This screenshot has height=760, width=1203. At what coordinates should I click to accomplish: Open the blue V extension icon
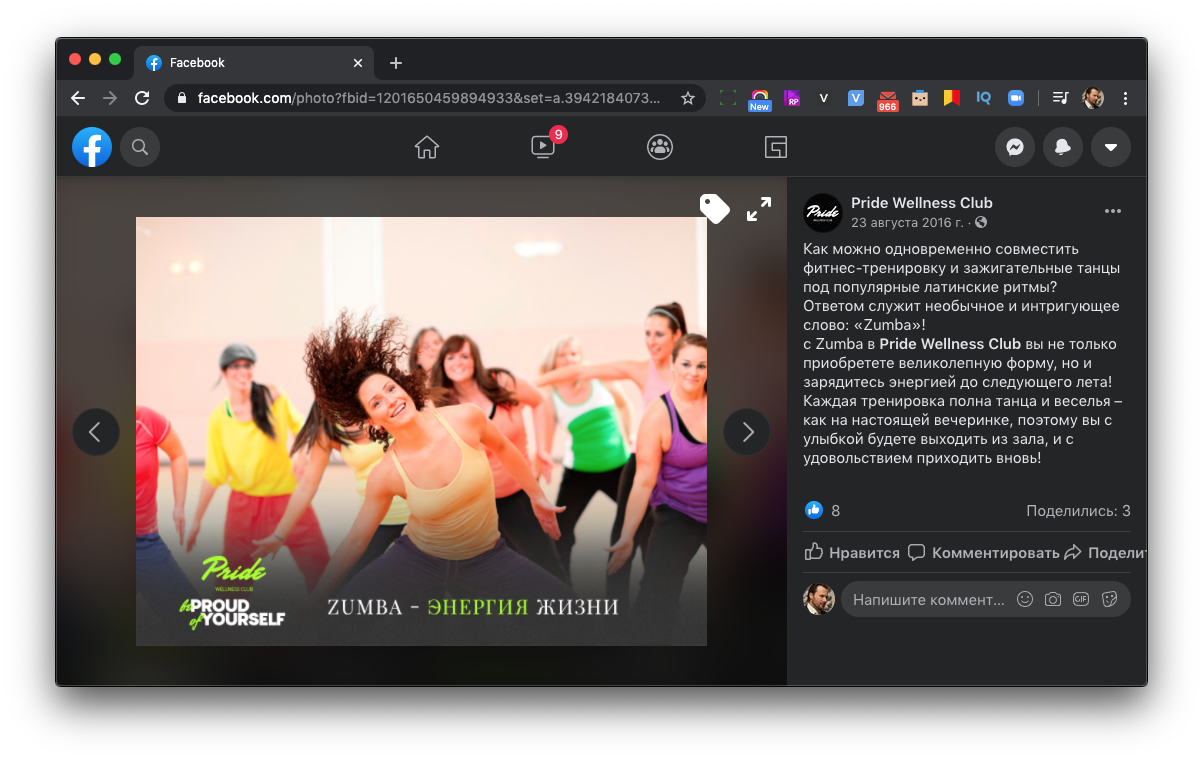[x=856, y=98]
